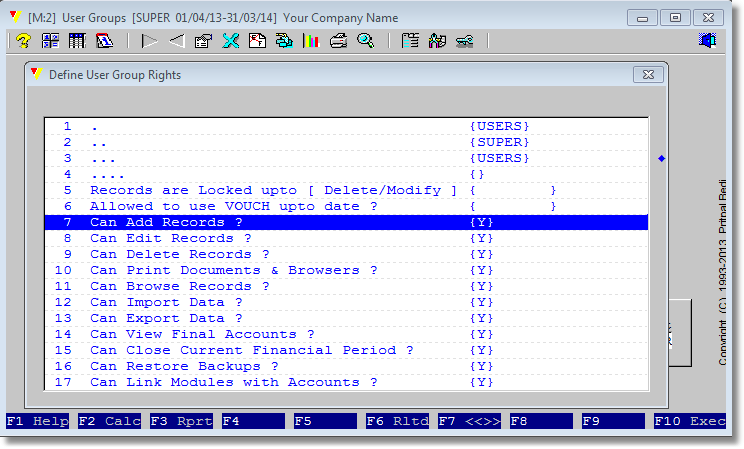Select Can Close Current Financial Period row

[346, 350]
